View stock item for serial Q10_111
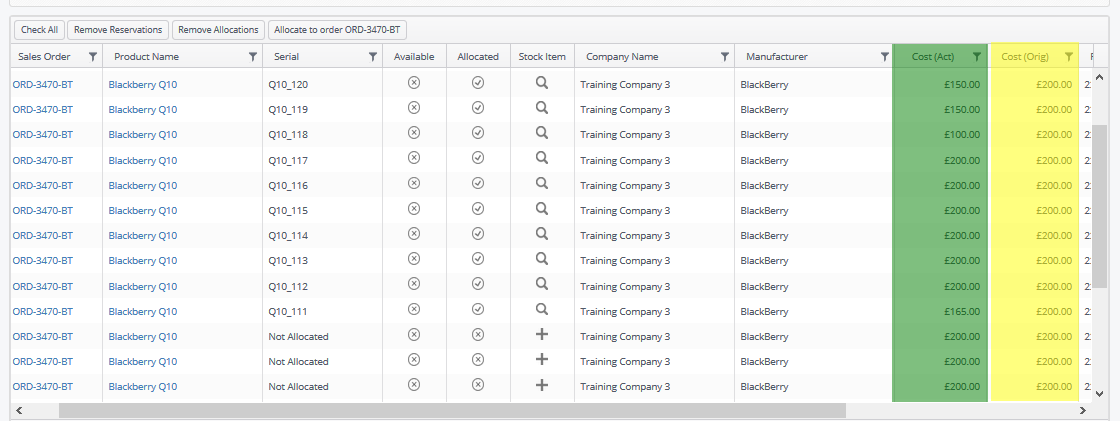Image resolution: width=1120 pixels, height=421 pixels. pyautogui.click(x=542, y=309)
